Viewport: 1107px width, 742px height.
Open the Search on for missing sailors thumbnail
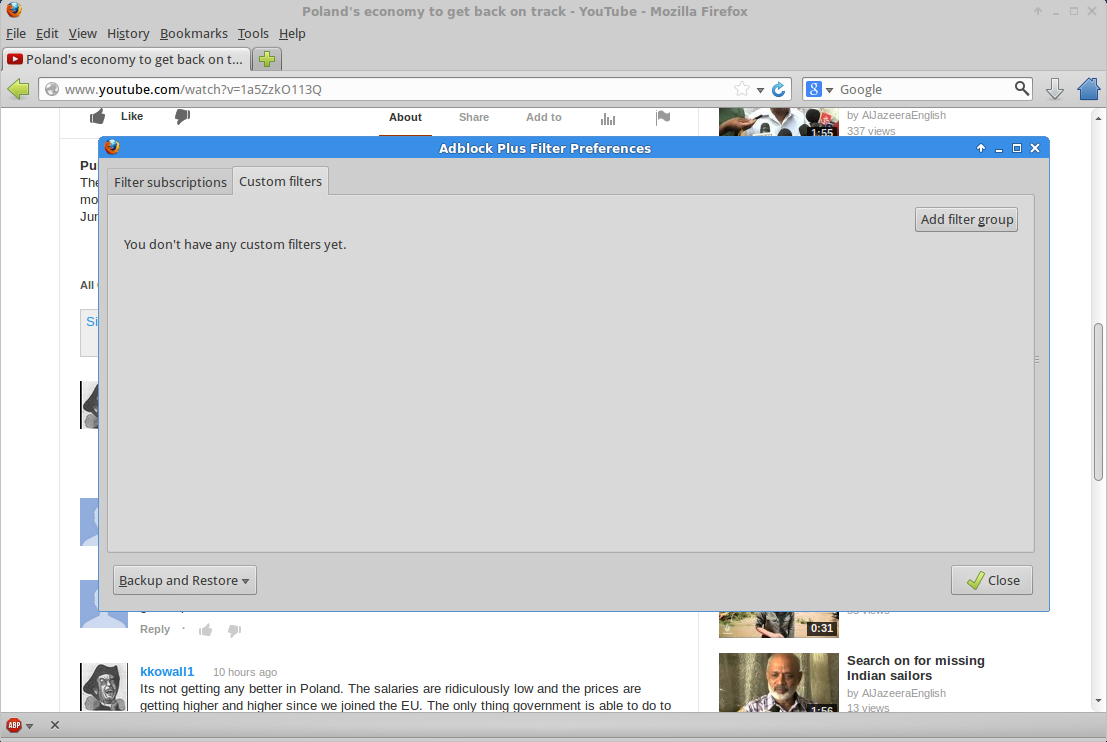pyautogui.click(x=778, y=682)
